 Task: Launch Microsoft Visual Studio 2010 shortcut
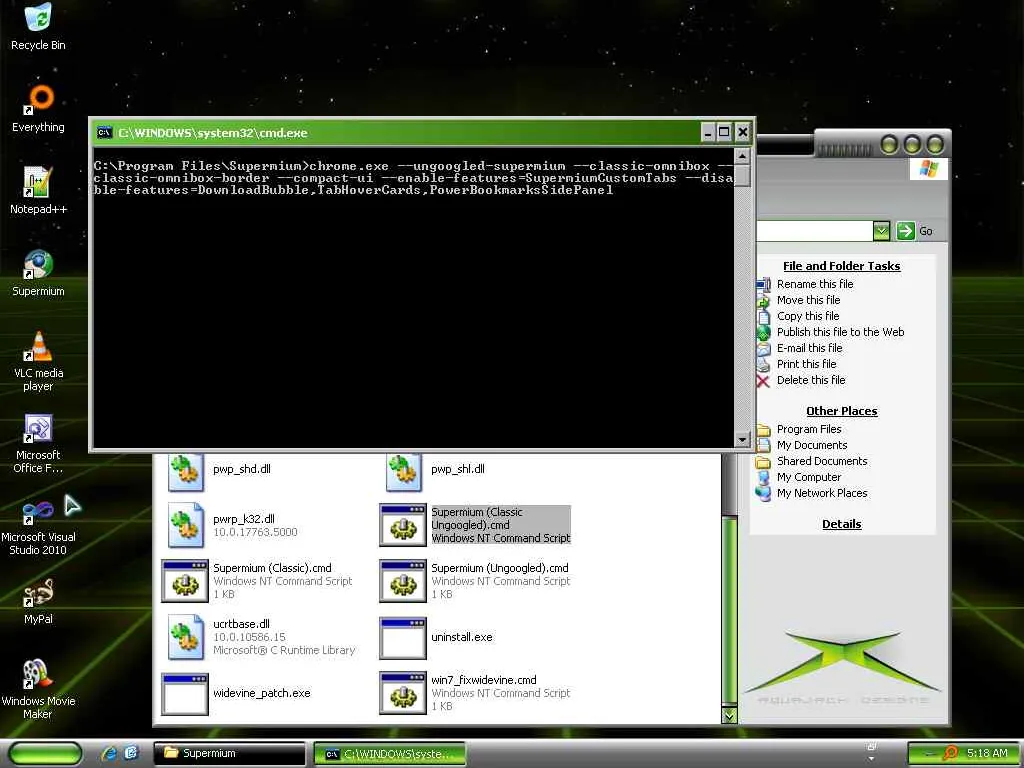click(38, 511)
